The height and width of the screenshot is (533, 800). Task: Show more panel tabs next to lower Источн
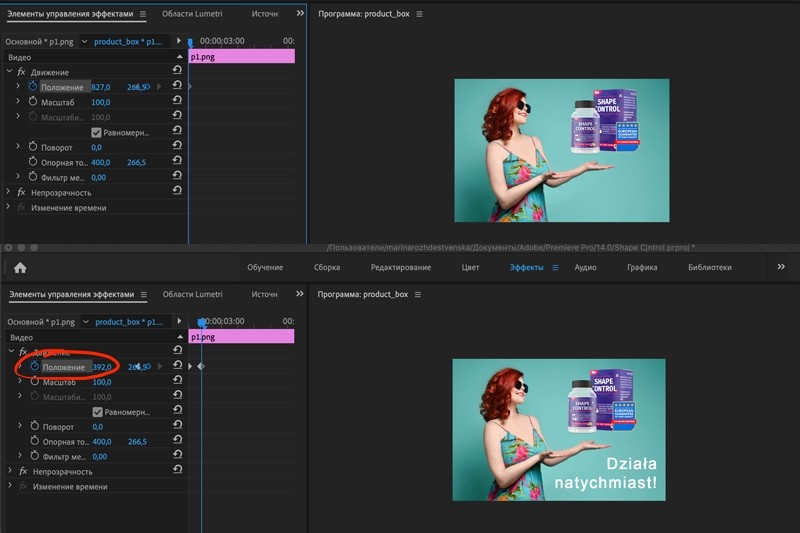pos(299,294)
